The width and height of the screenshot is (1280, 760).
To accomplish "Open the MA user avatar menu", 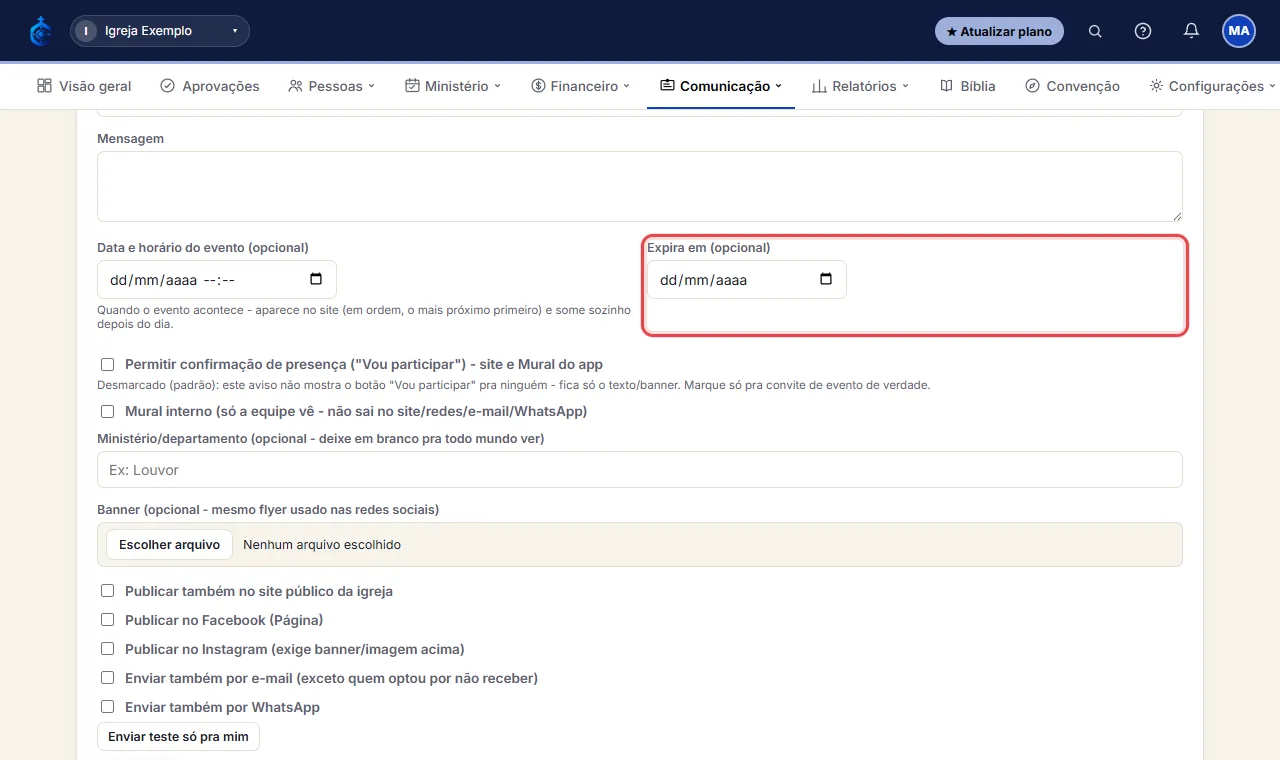I will [1239, 31].
